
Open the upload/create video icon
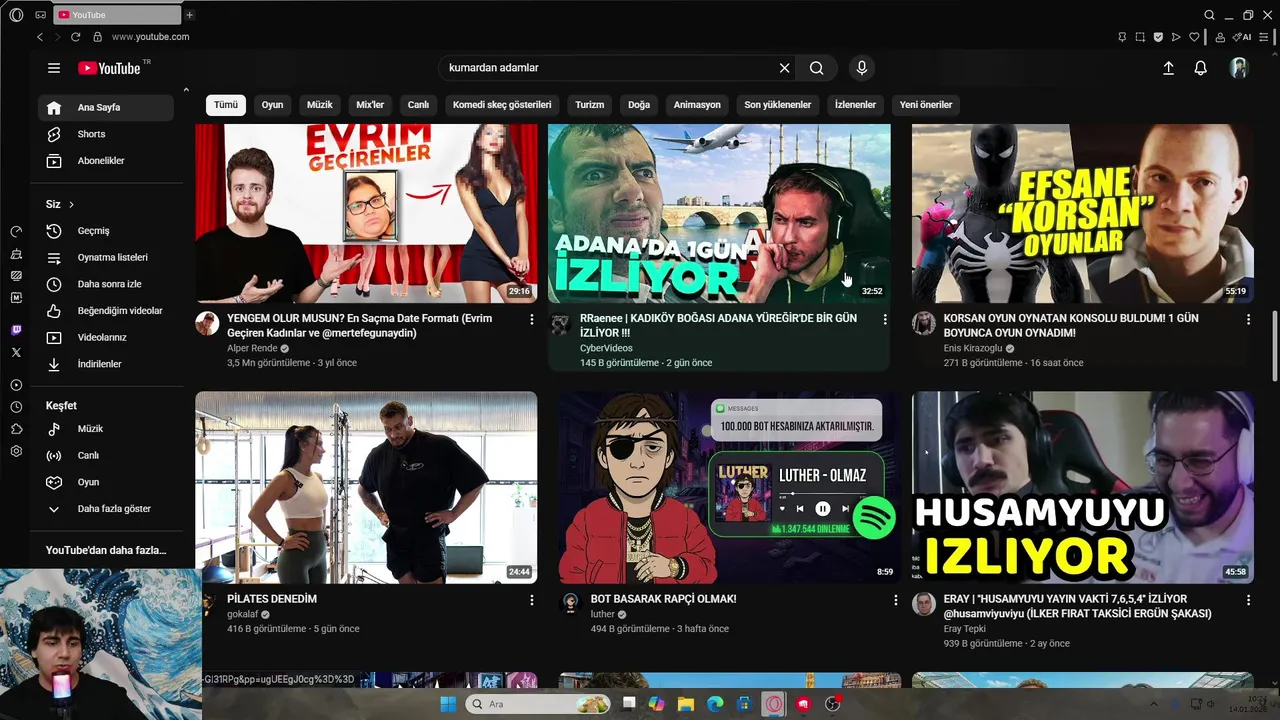[x=1168, y=68]
